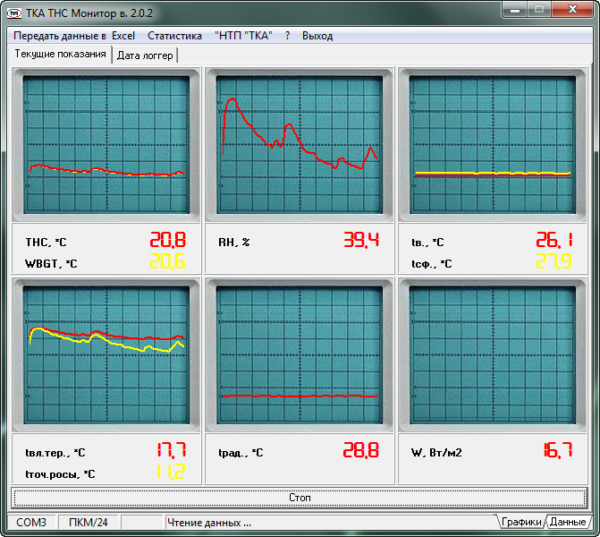Viewport: 600px width, 537px height.
Task: Open the Статистика menu
Action: click(174, 35)
